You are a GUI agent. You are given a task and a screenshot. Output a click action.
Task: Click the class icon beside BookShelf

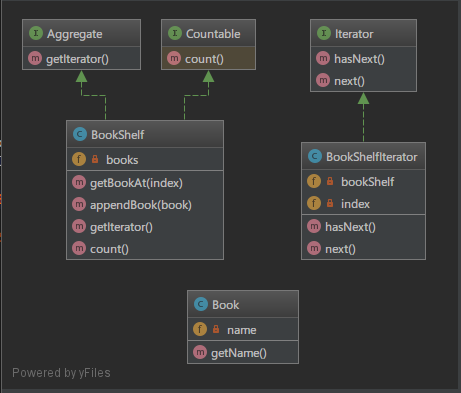click(80, 134)
